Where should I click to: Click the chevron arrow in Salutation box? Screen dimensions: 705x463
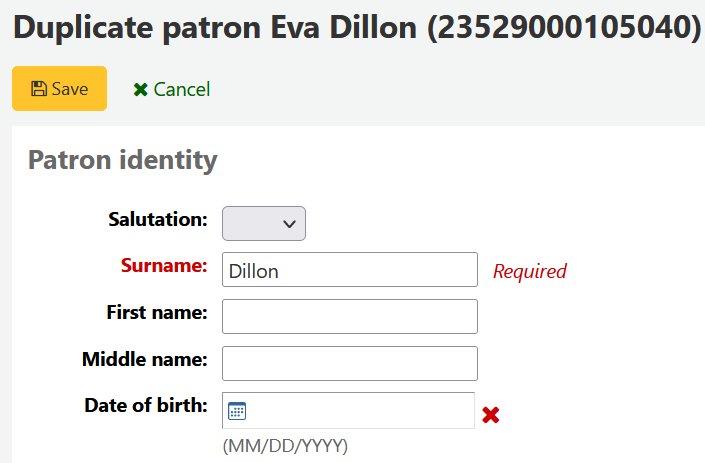tap(289, 224)
